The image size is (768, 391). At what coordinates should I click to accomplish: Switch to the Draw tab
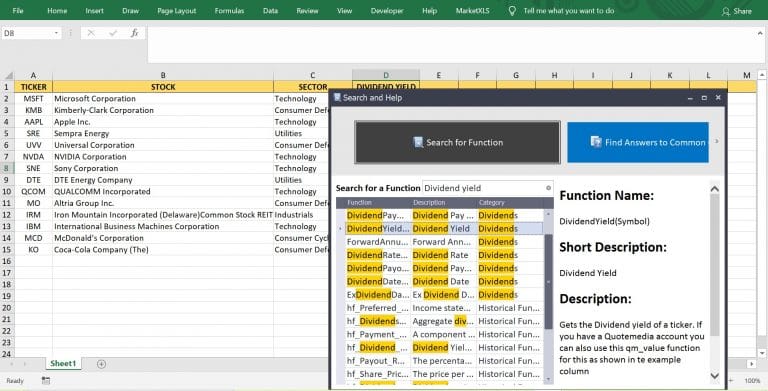(x=130, y=11)
